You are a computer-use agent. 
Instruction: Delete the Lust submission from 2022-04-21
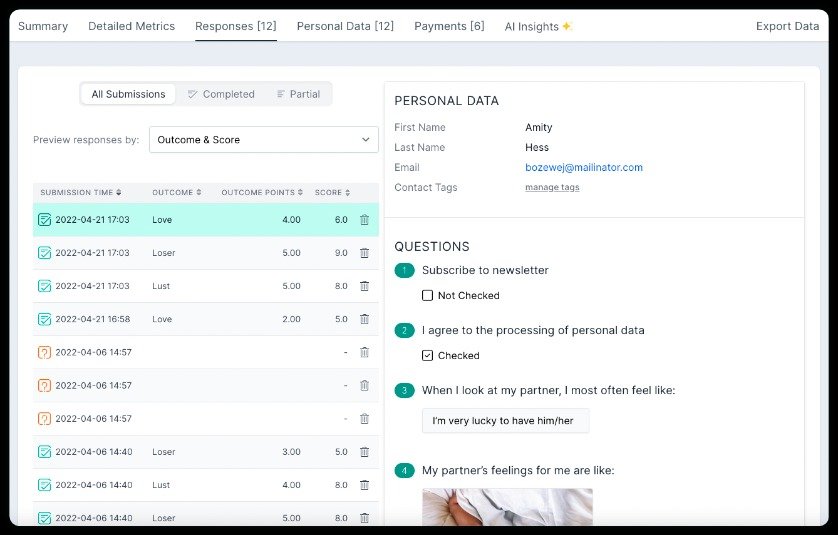pyautogui.click(x=364, y=286)
